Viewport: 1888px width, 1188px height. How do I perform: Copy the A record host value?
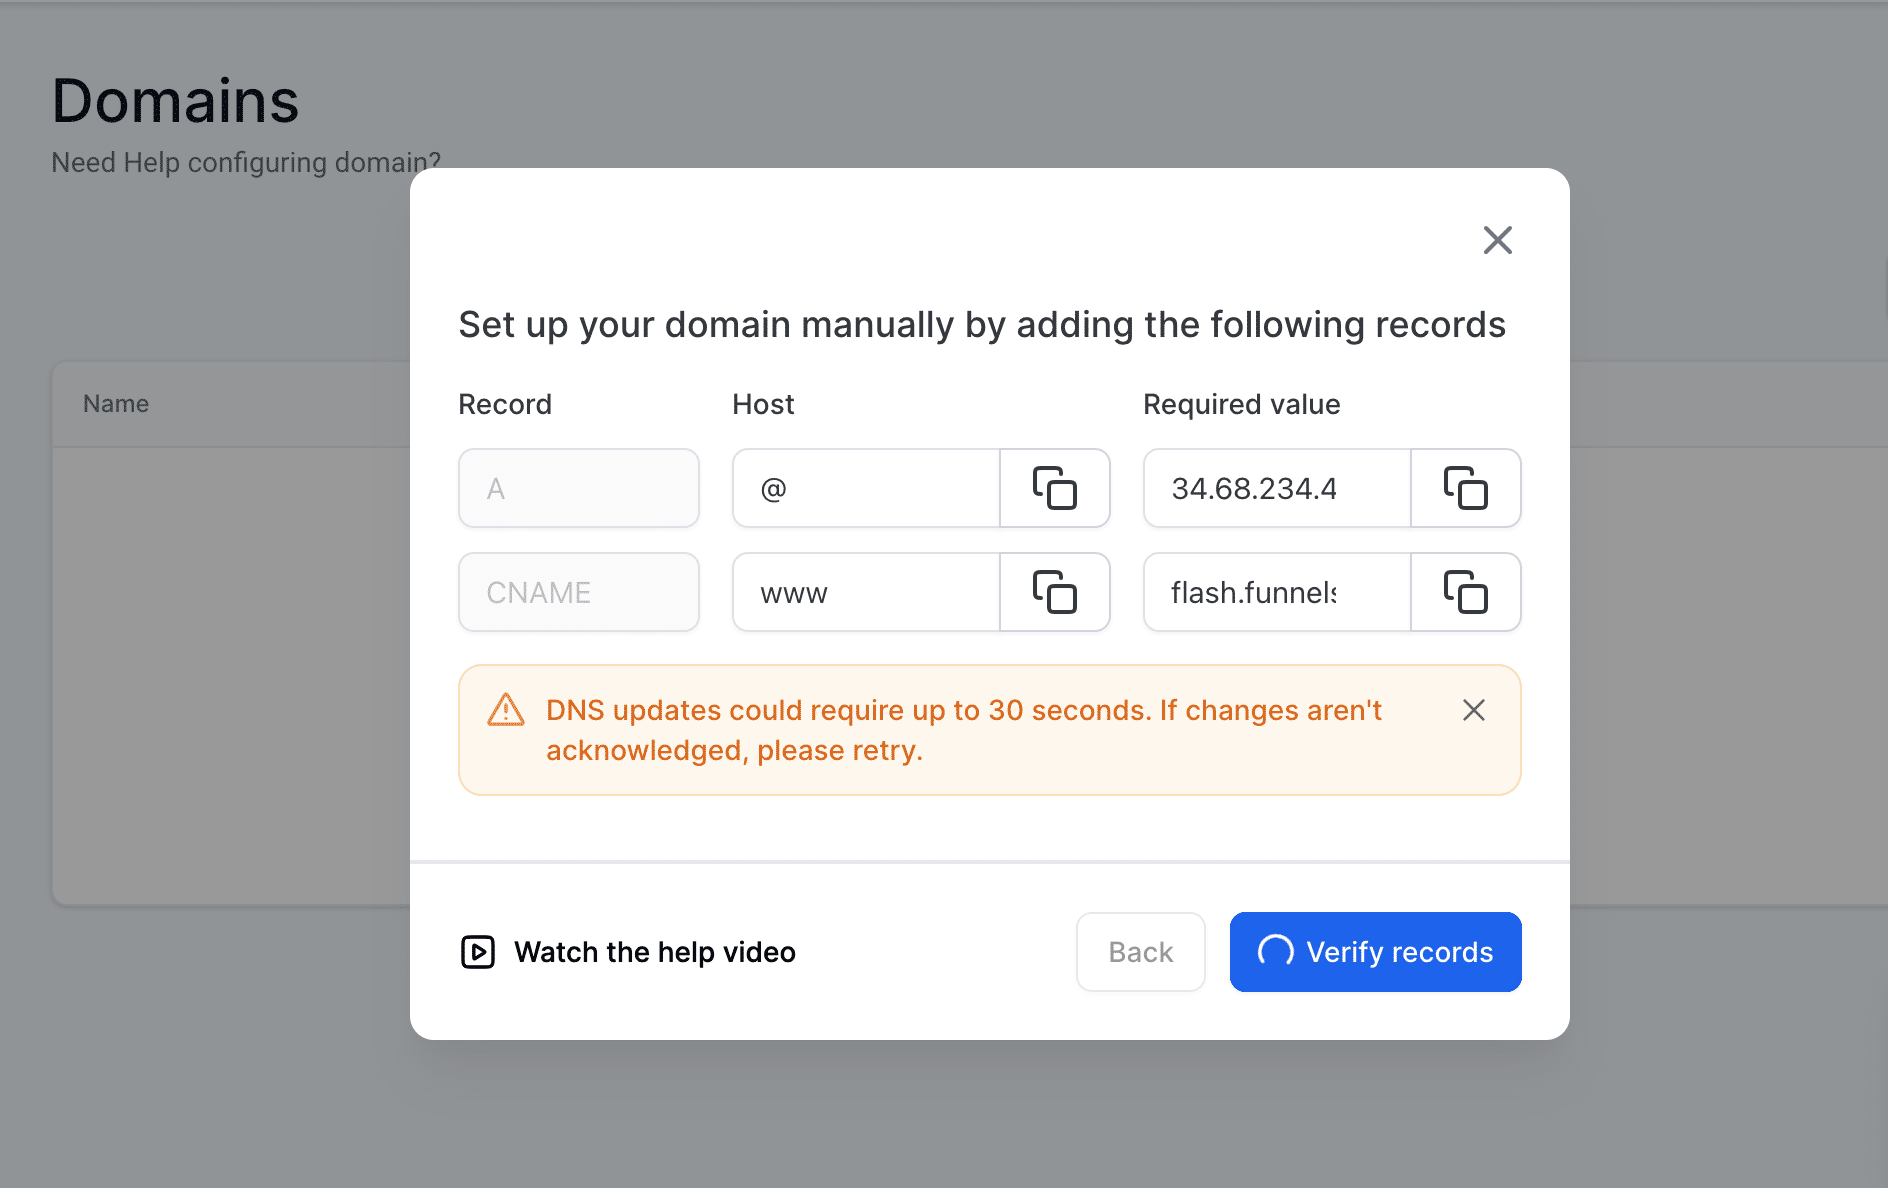point(1054,489)
